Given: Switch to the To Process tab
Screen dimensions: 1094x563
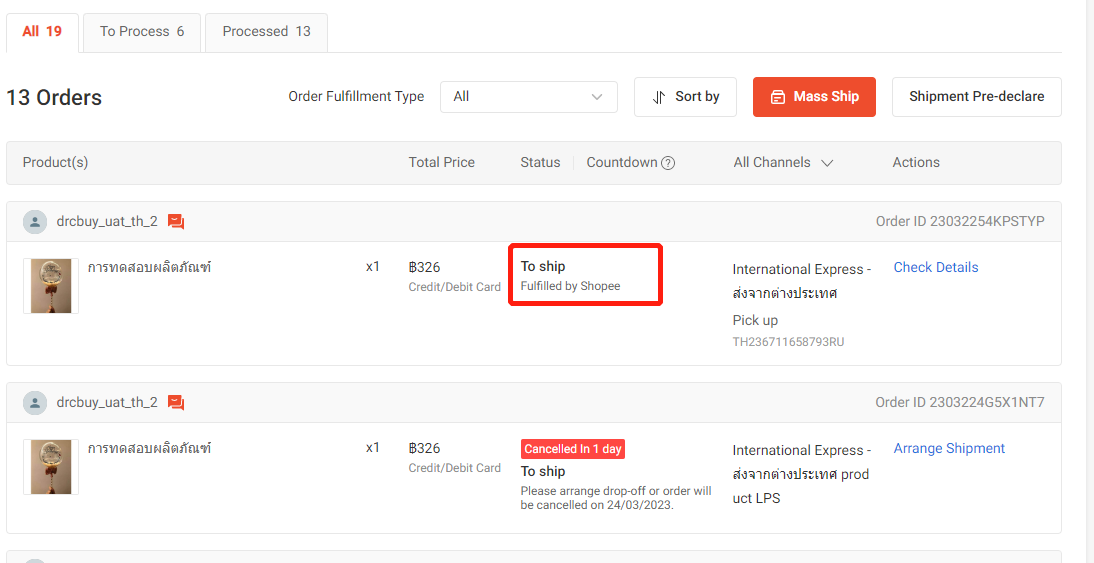Looking at the screenshot, I should 142,32.
